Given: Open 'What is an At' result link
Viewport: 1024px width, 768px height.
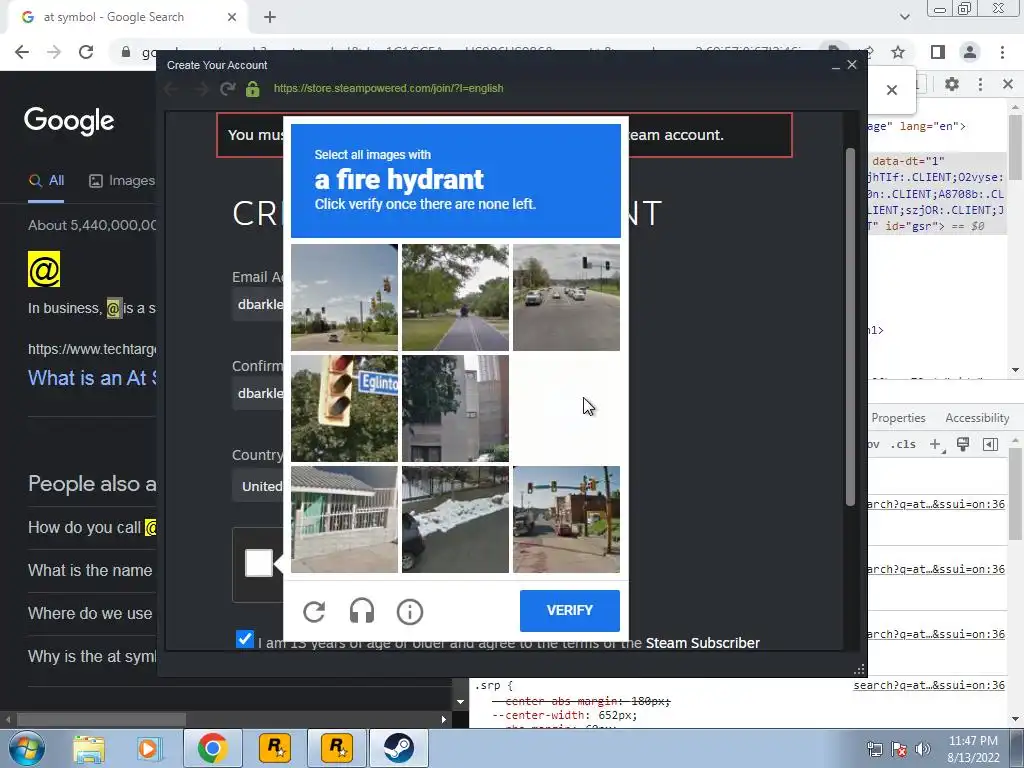Looking at the screenshot, I should (92, 378).
